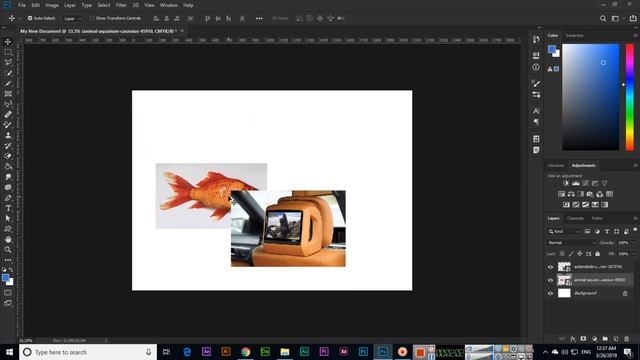Switch to the Swatches tab
The image size is (640, 360).
click(x=574, y=36)
